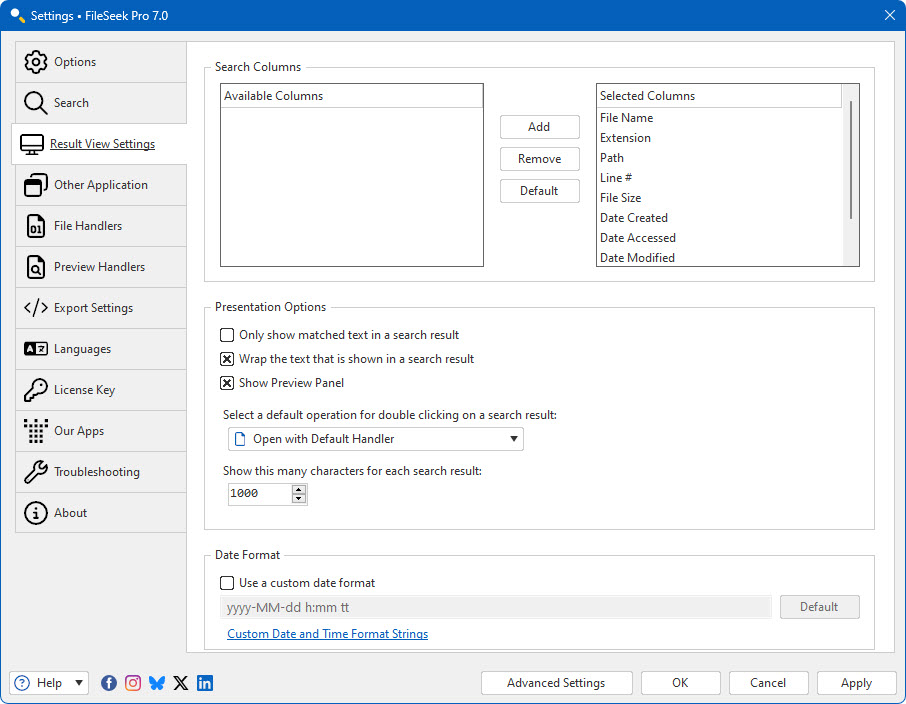Click the Result View Settings monitor icon
906x704 pixels.
32,144
